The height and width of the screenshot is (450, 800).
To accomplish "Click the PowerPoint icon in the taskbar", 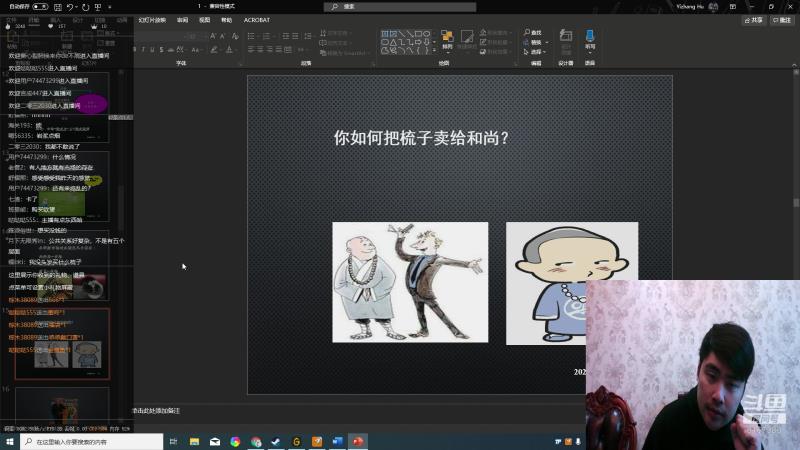I will pos(357,441).
